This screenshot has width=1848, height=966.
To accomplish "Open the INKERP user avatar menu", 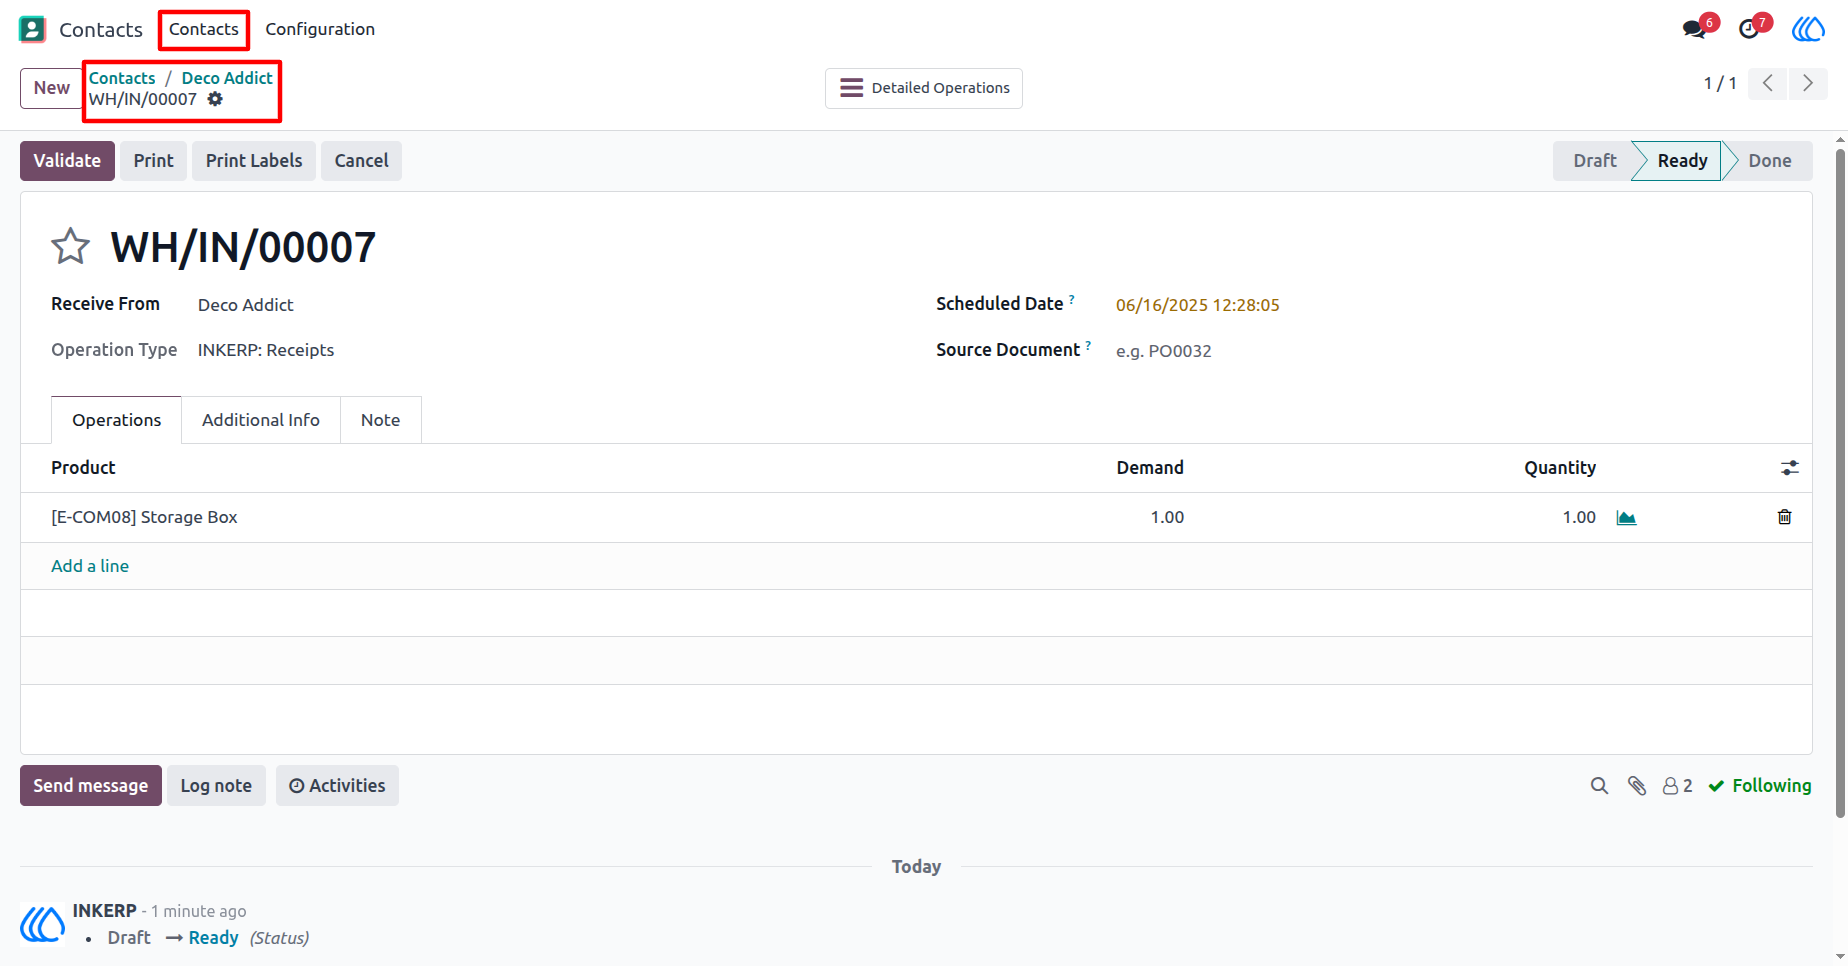I will click(1808, 29).
